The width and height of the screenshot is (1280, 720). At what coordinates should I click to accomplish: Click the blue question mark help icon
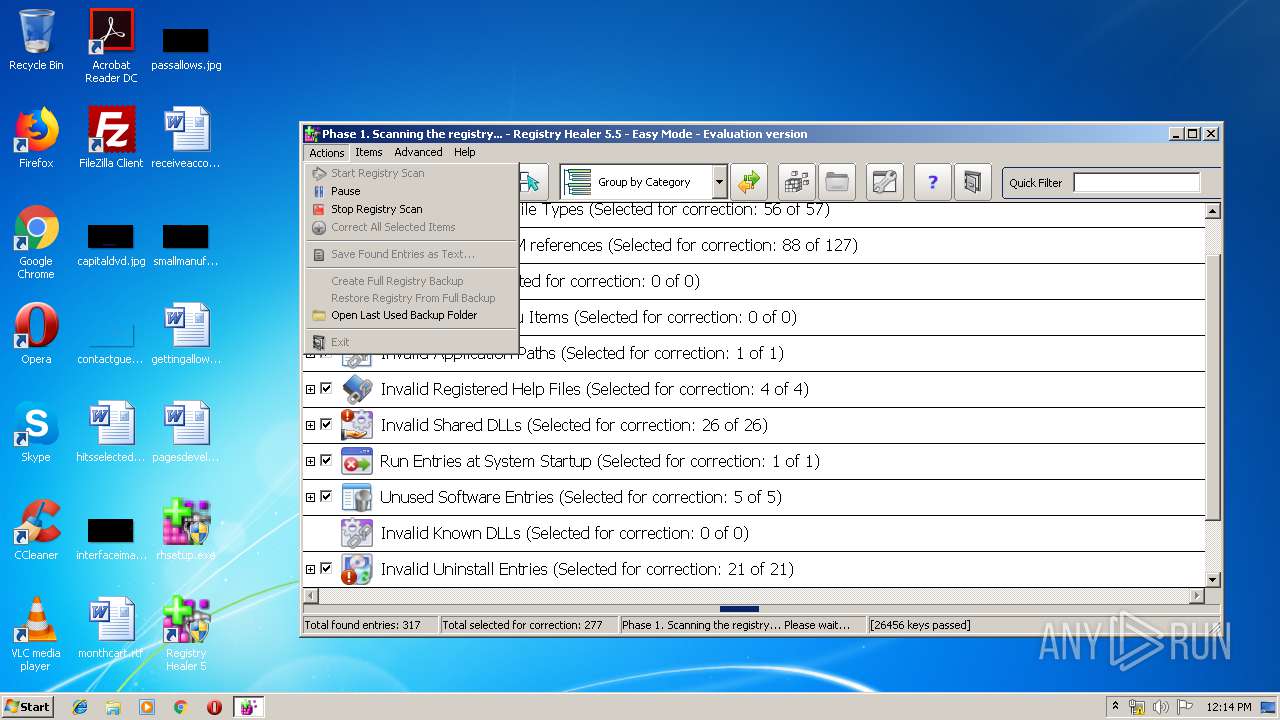(933, 182)
